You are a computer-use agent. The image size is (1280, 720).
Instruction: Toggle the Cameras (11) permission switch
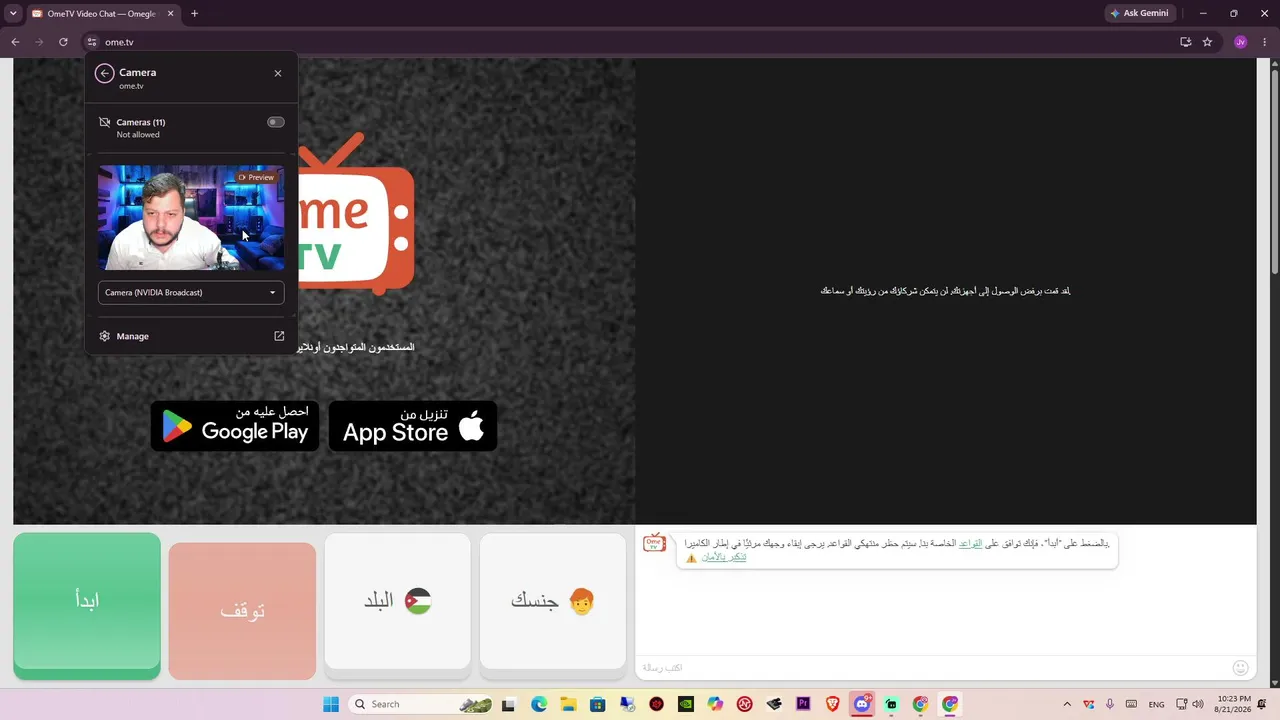[x=275, y=122]
